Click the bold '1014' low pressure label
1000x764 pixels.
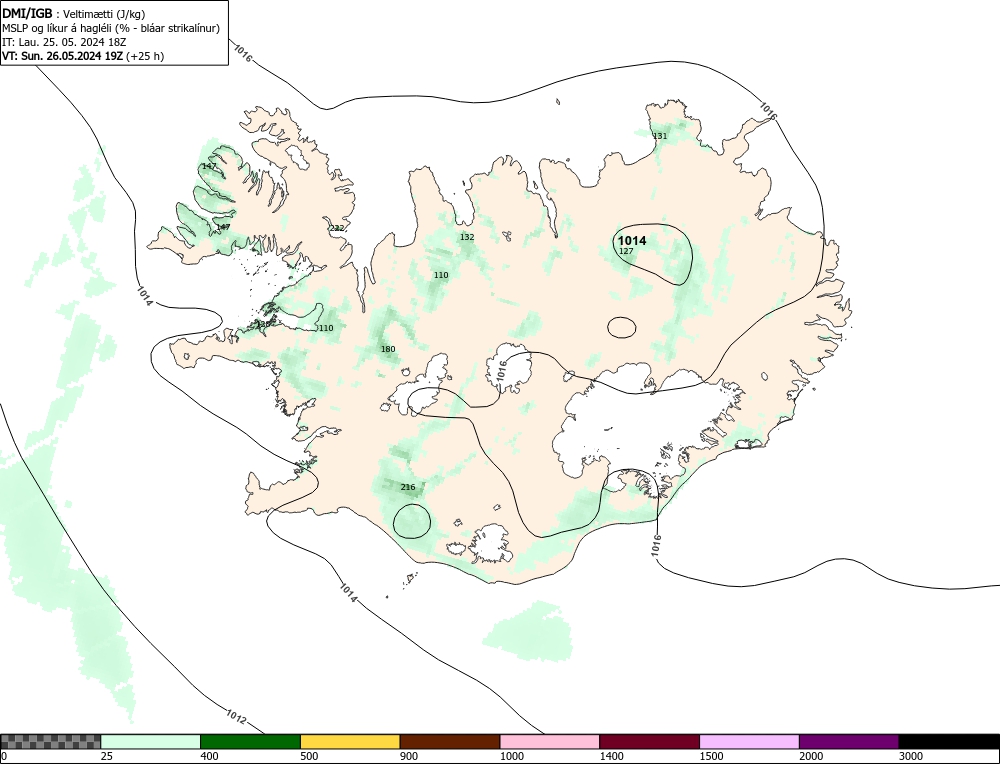(632, 240)
